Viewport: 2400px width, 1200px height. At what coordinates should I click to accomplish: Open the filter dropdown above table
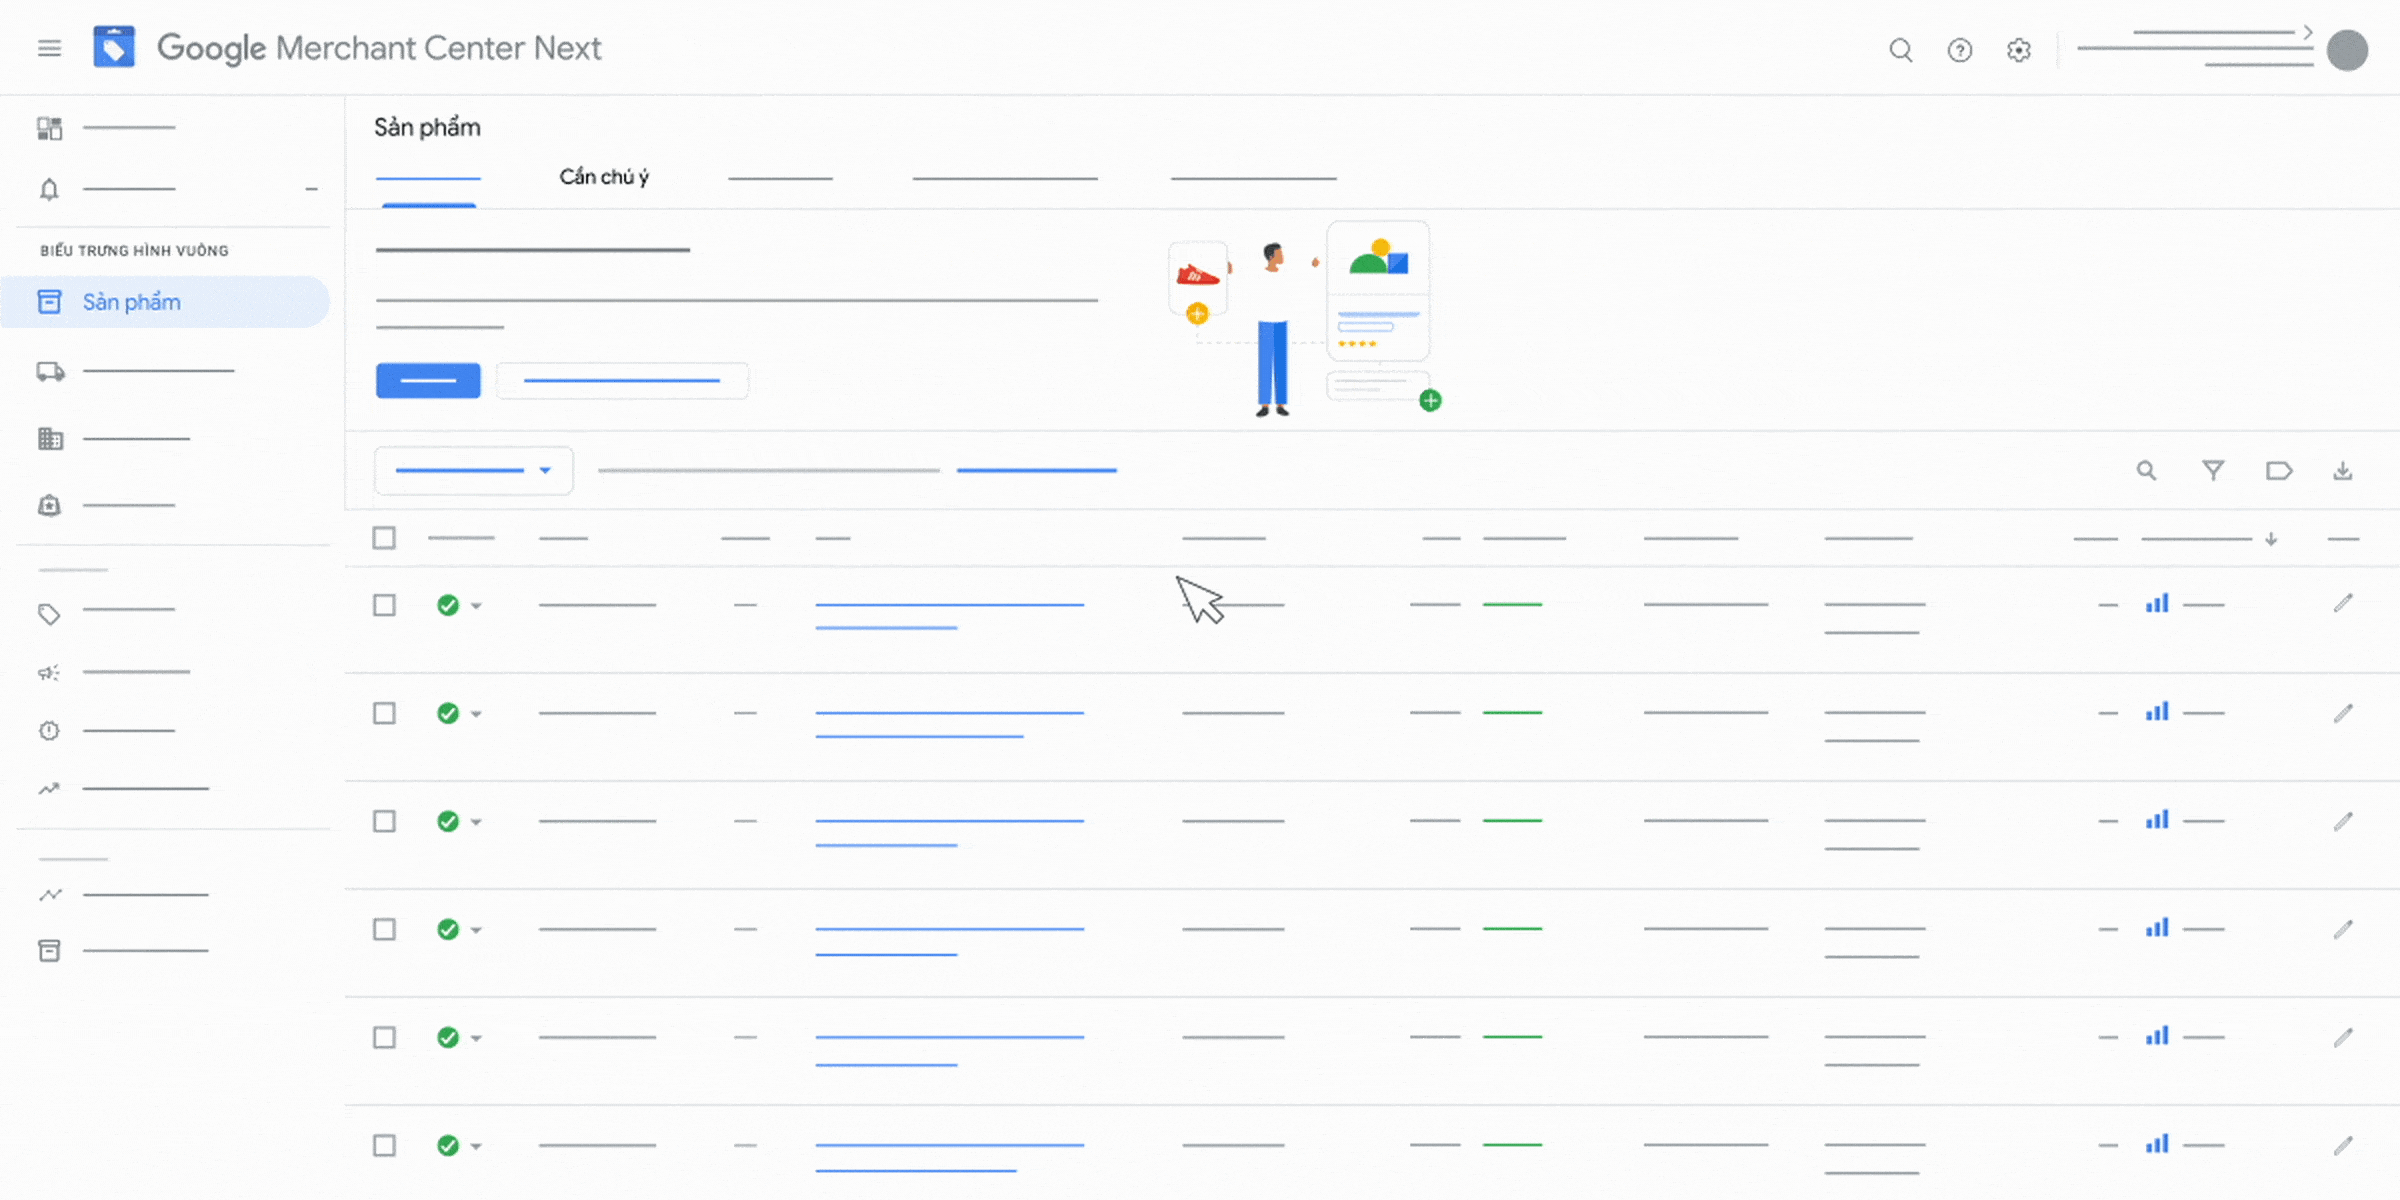(x=473, y=470)
